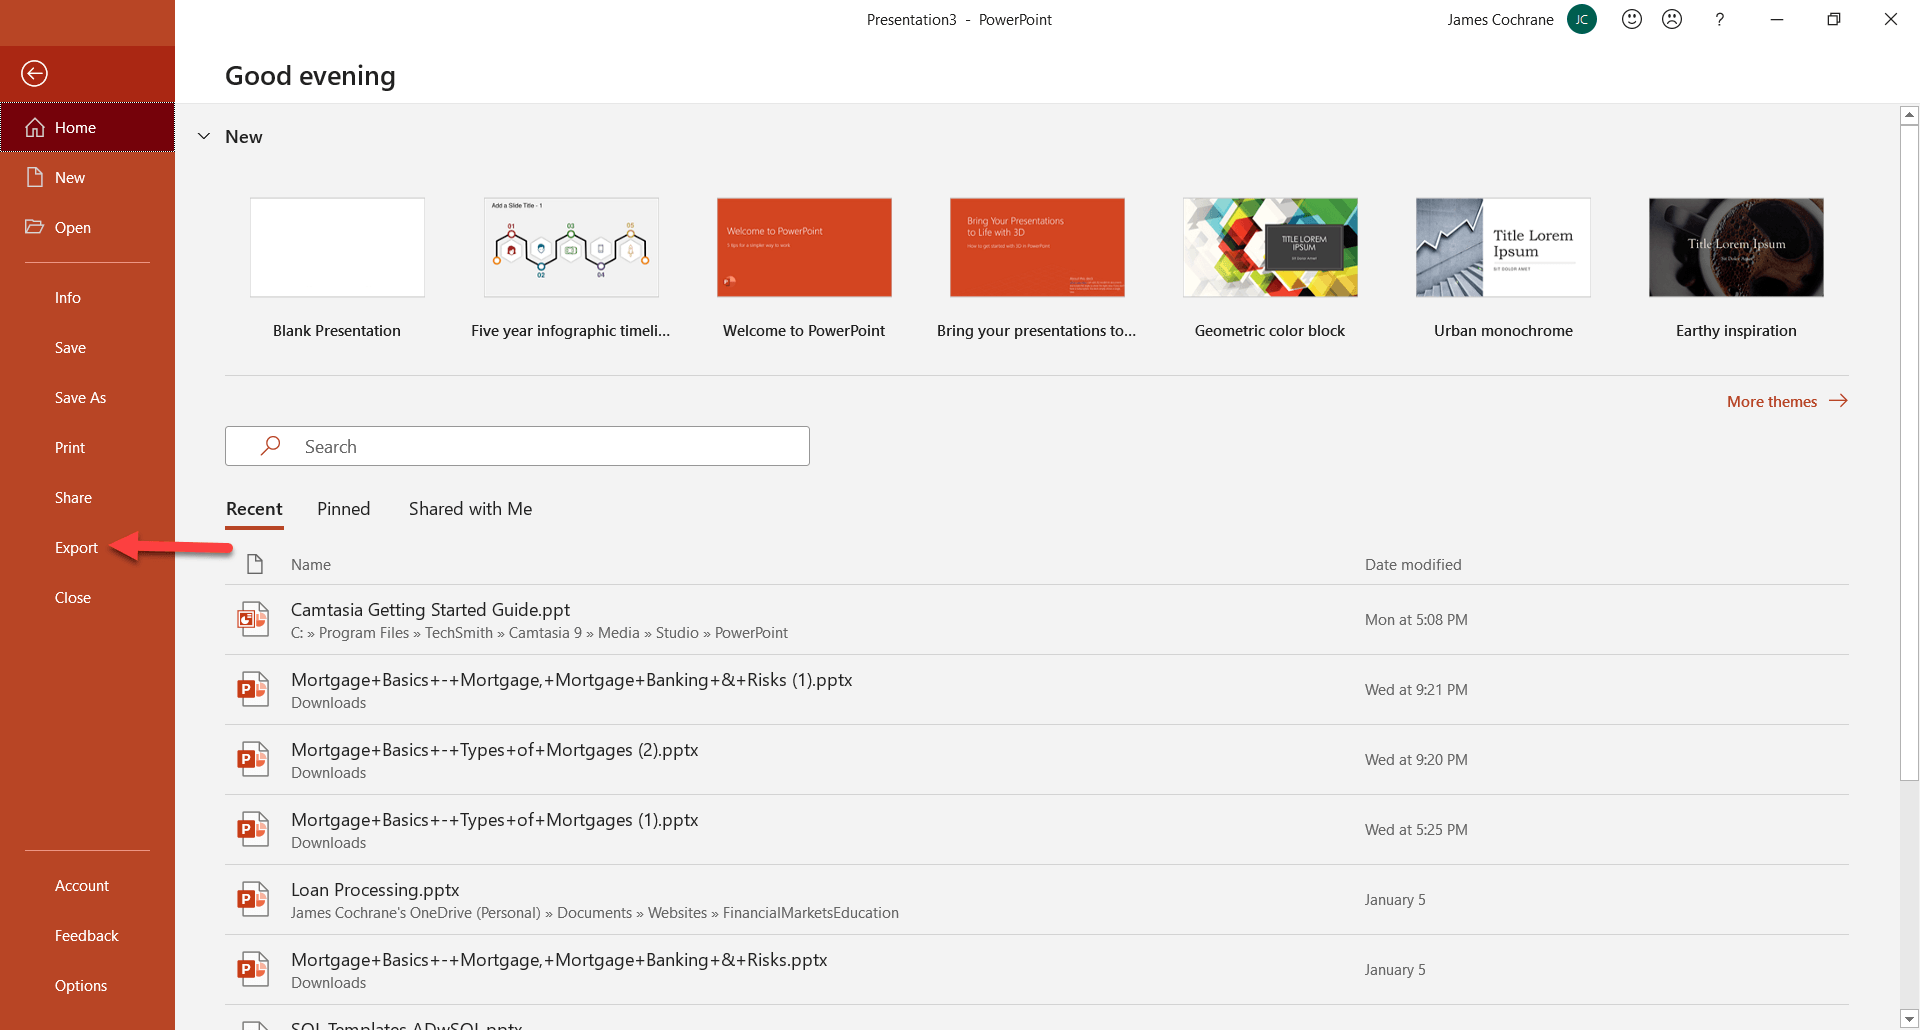Click the Camtasia Getting Started Guide file icon
The image size is (1920, 1030).
point(252,619)
